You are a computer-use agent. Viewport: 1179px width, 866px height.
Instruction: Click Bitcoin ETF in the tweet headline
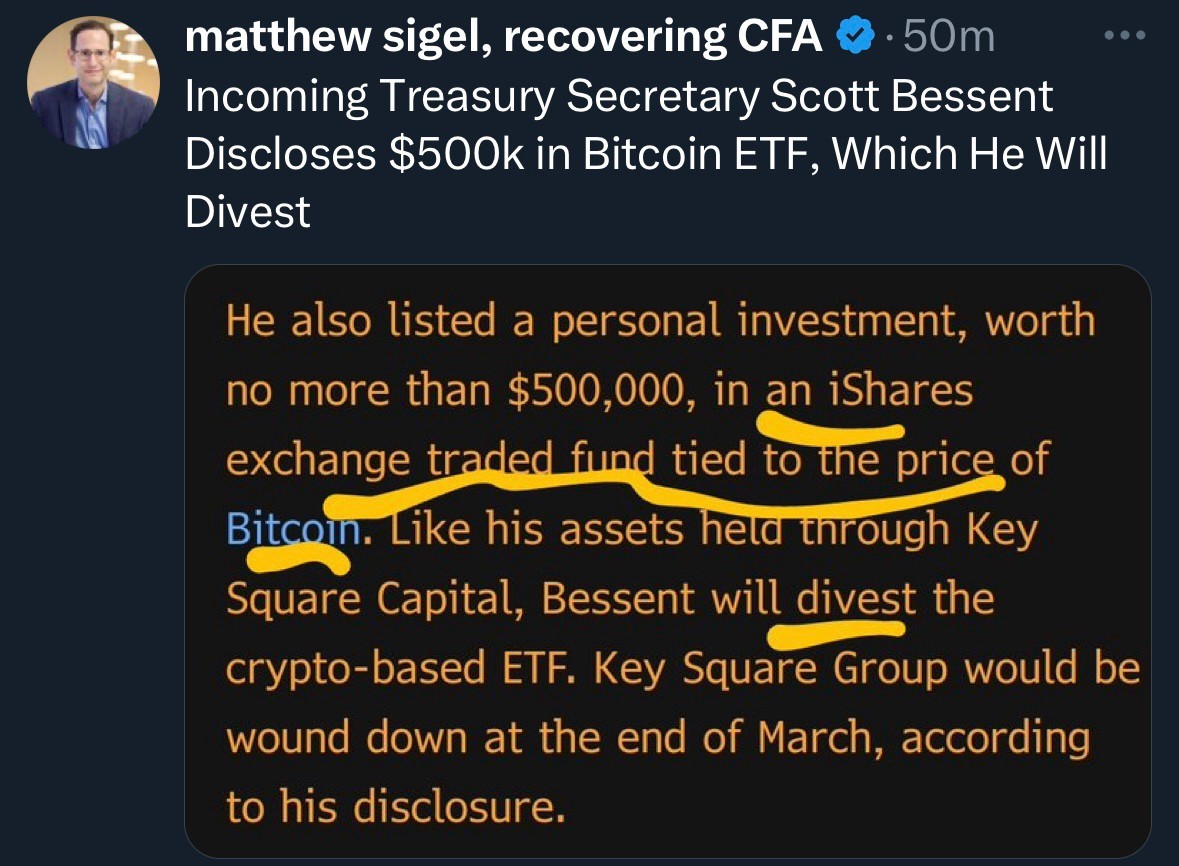pos(698,154)
